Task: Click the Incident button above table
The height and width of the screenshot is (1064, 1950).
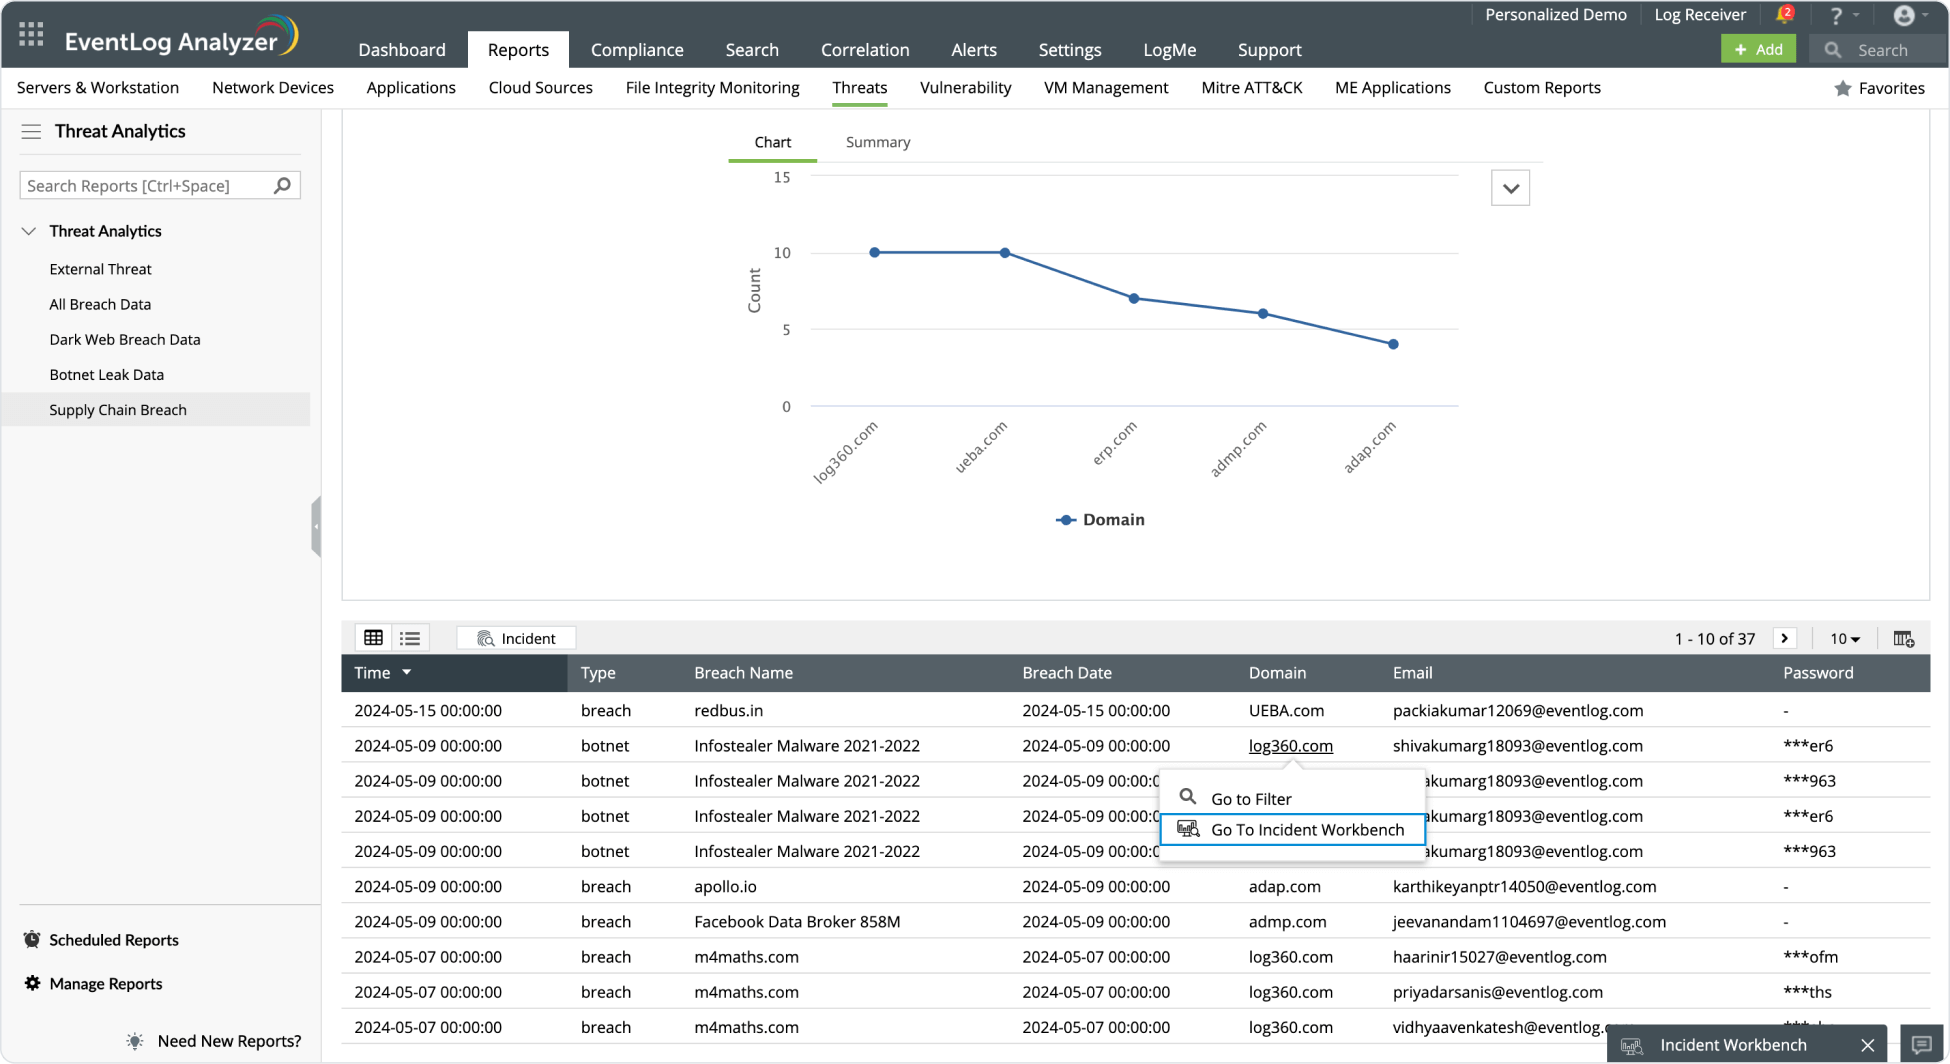Action: [x=516, y=639]
